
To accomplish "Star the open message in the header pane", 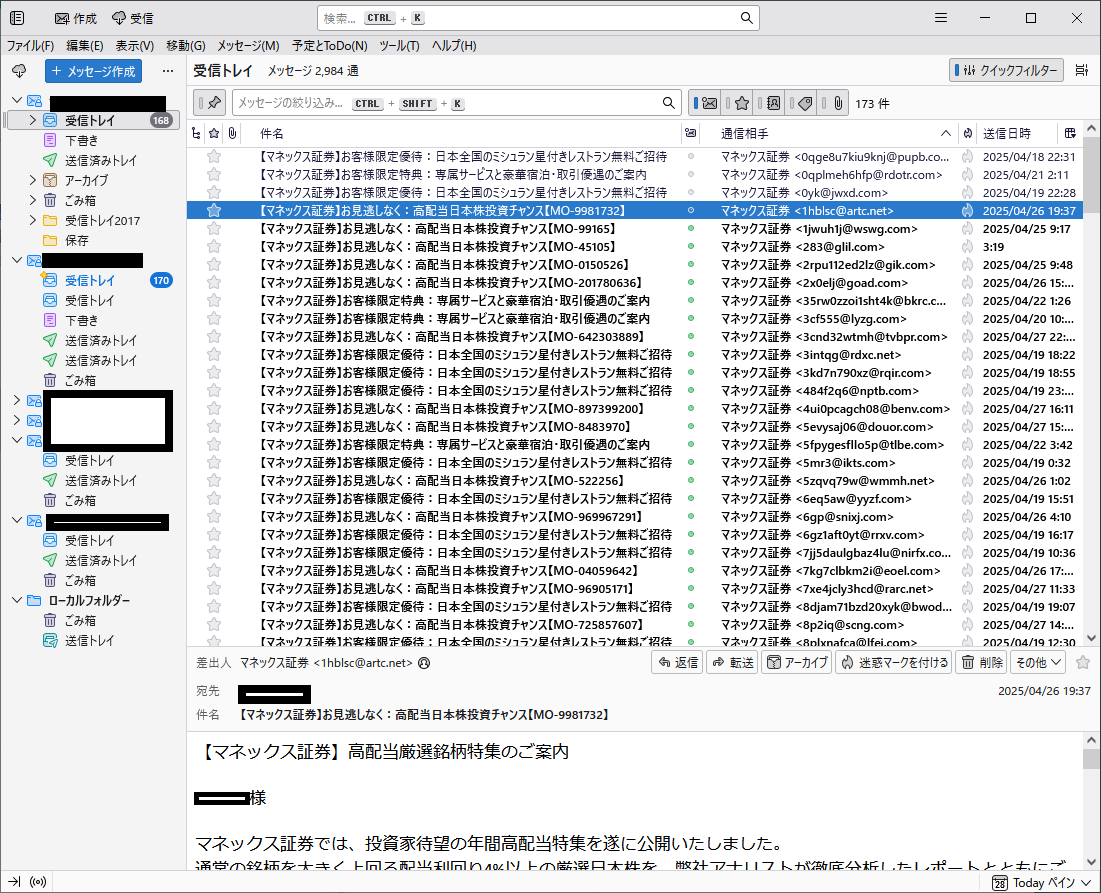I will [1083, 662].
